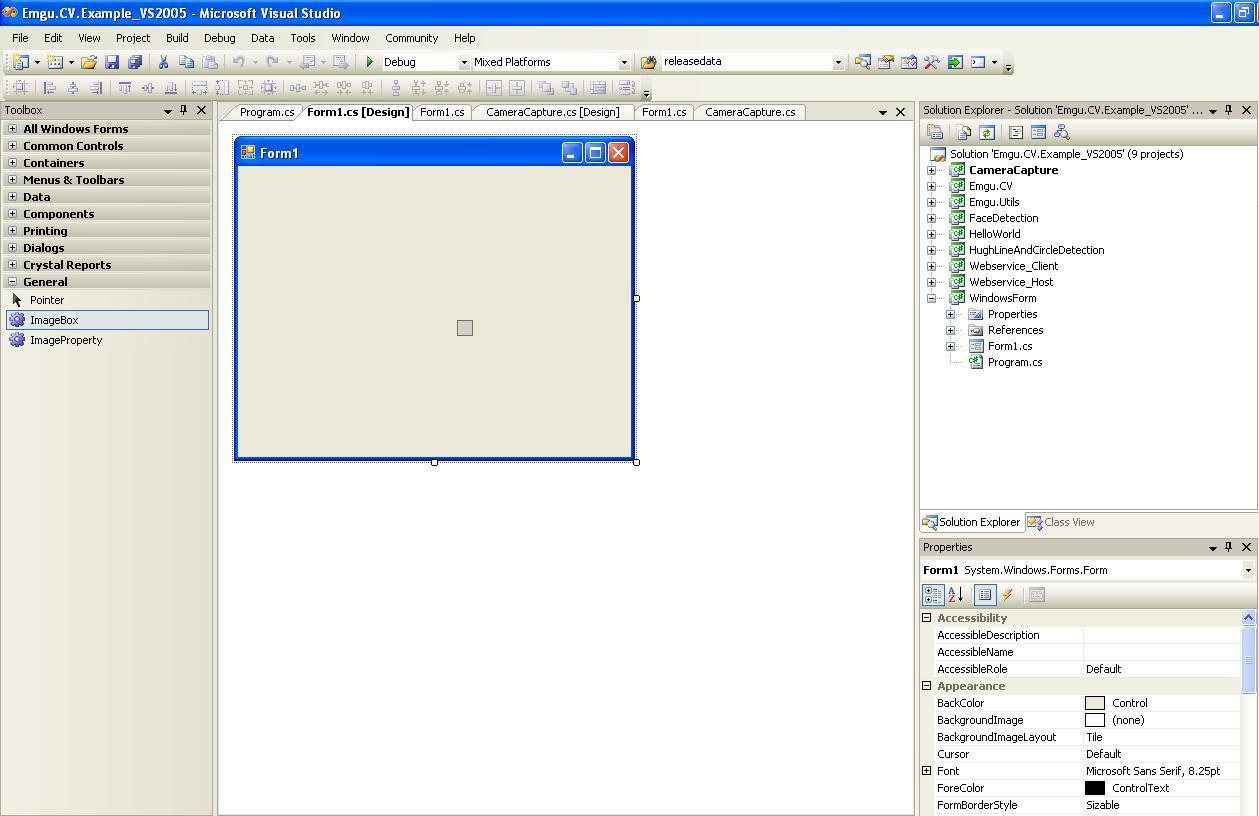Refresh the Solution Explorer tree
This screenshot has width=1259, height=816.
tap(986, 132)
